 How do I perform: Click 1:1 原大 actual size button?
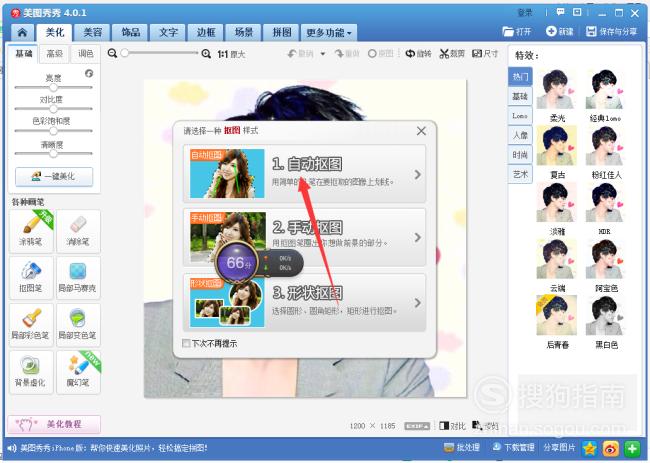coord(231,54)
